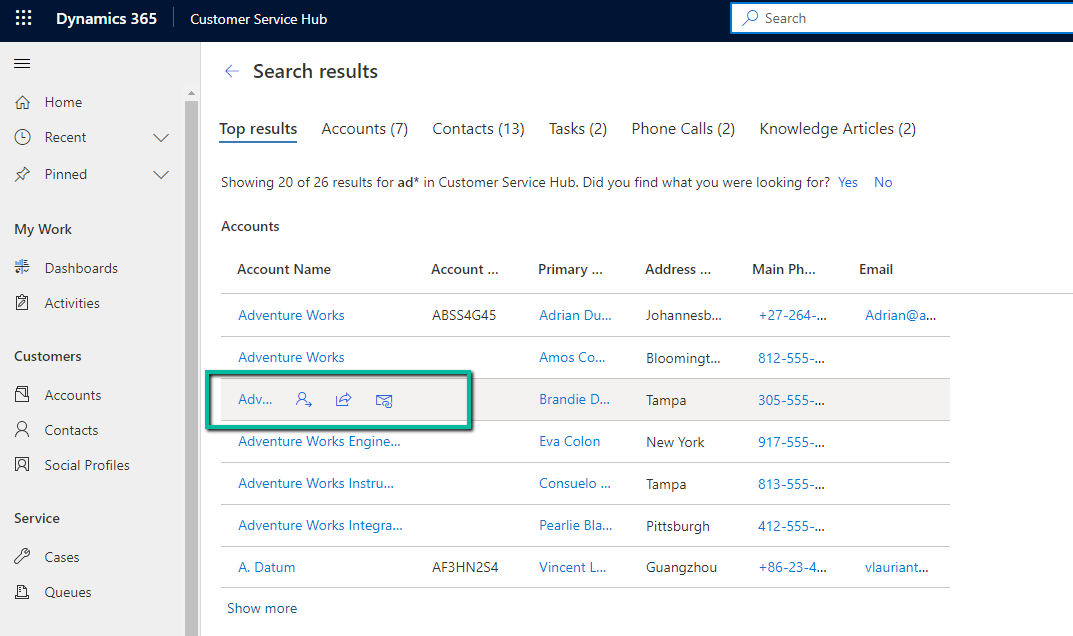Open primary contact Eva Colon
1073x636 pixels.
pyautogui.click(x=569, y=441)
